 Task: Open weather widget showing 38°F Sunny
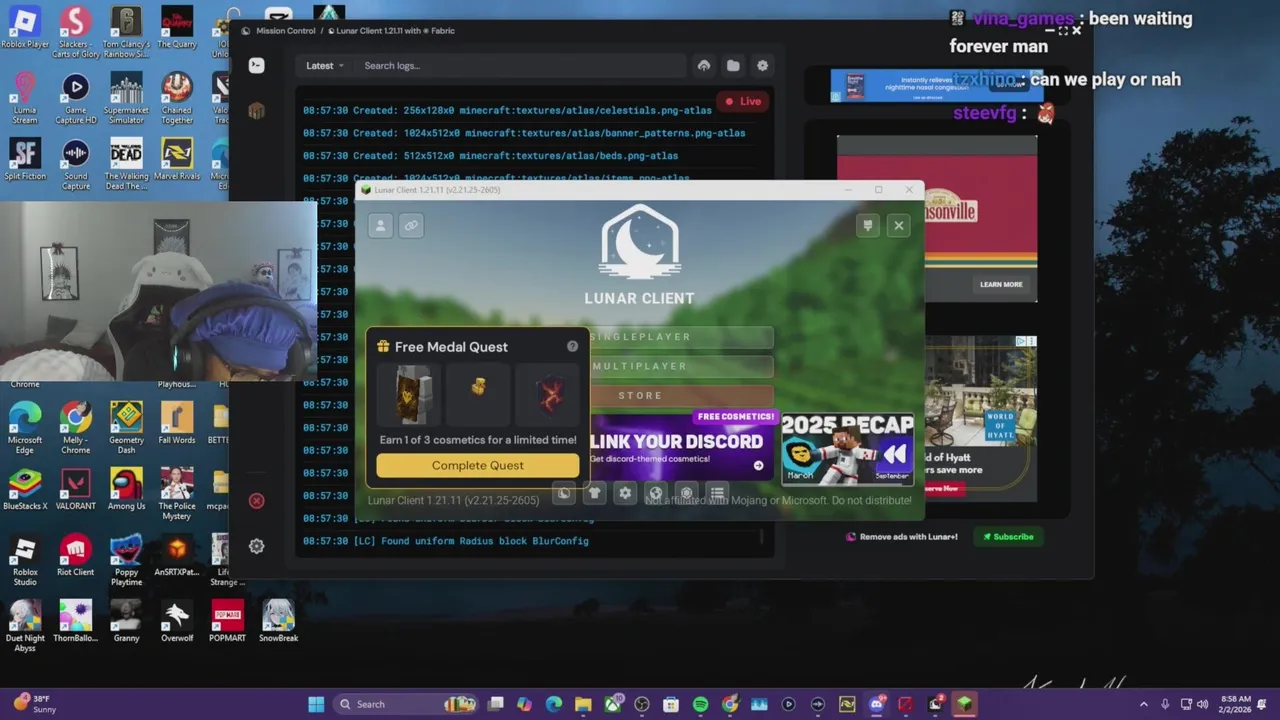(x=36, y=704)
